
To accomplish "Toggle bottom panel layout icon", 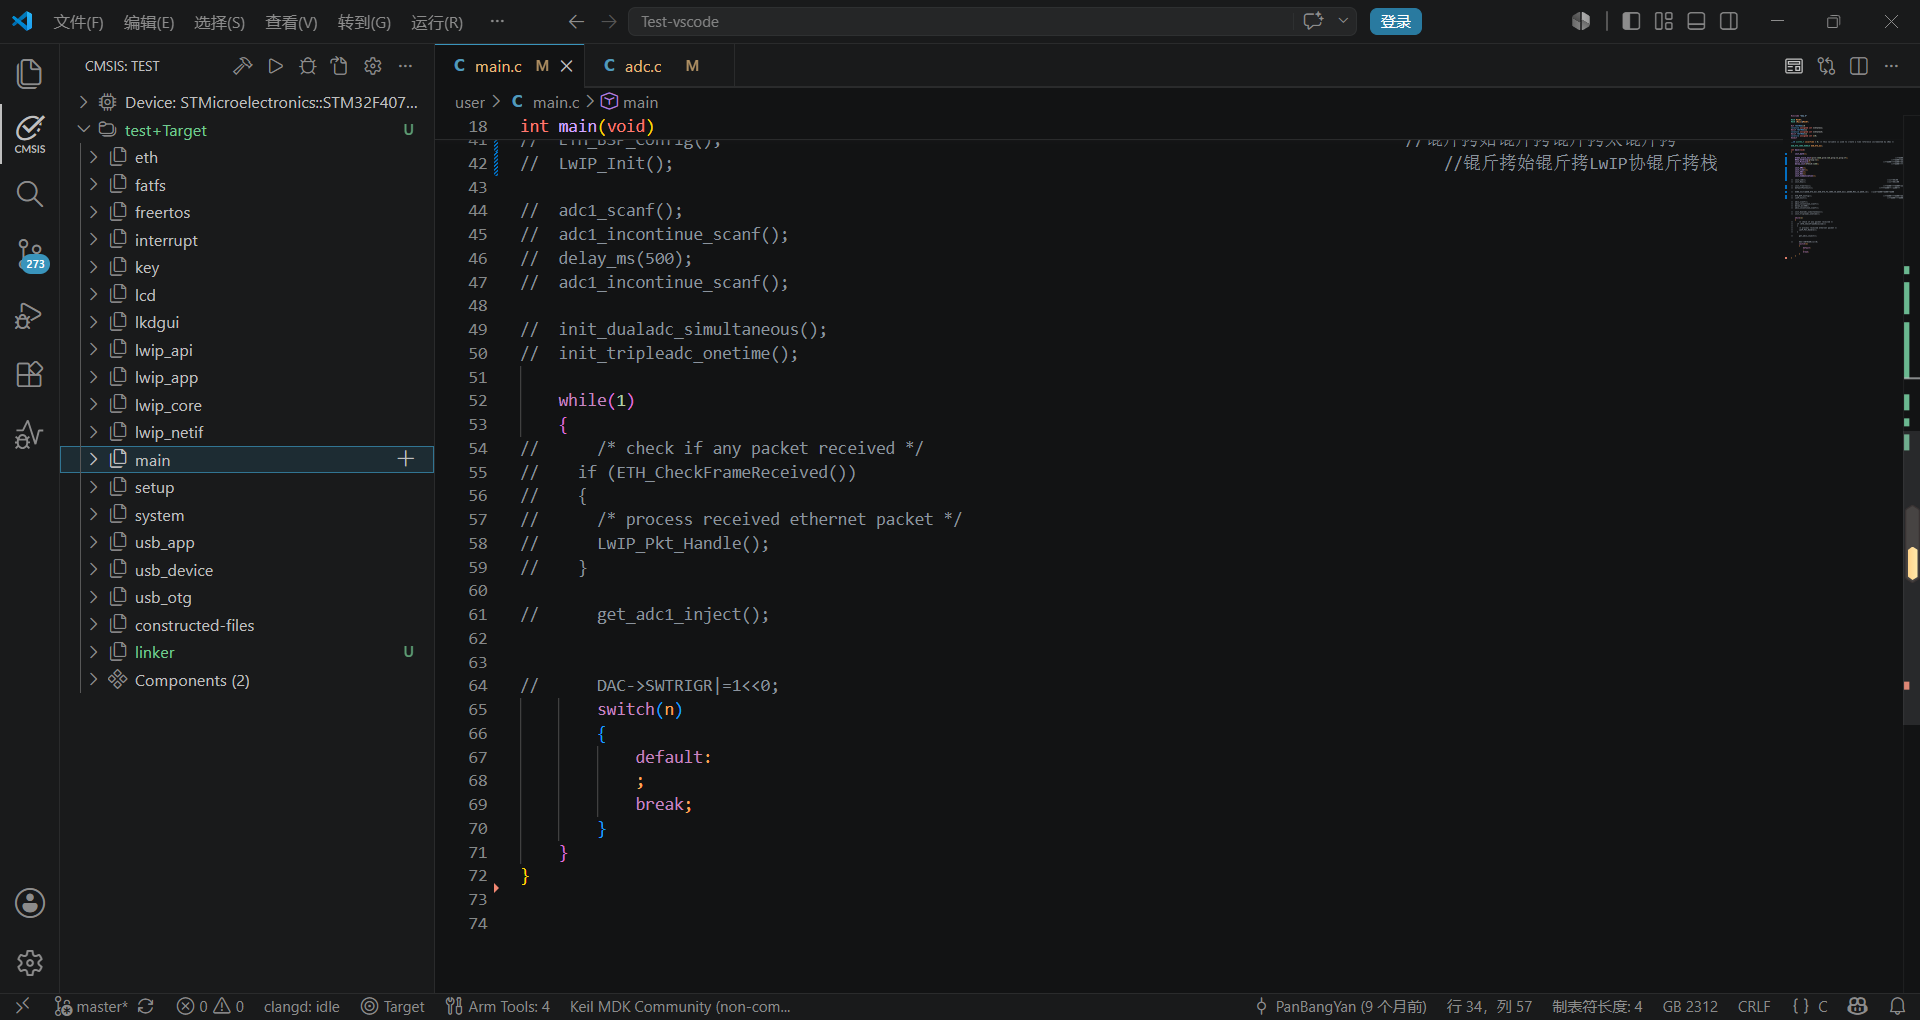I will [1696, 21].
